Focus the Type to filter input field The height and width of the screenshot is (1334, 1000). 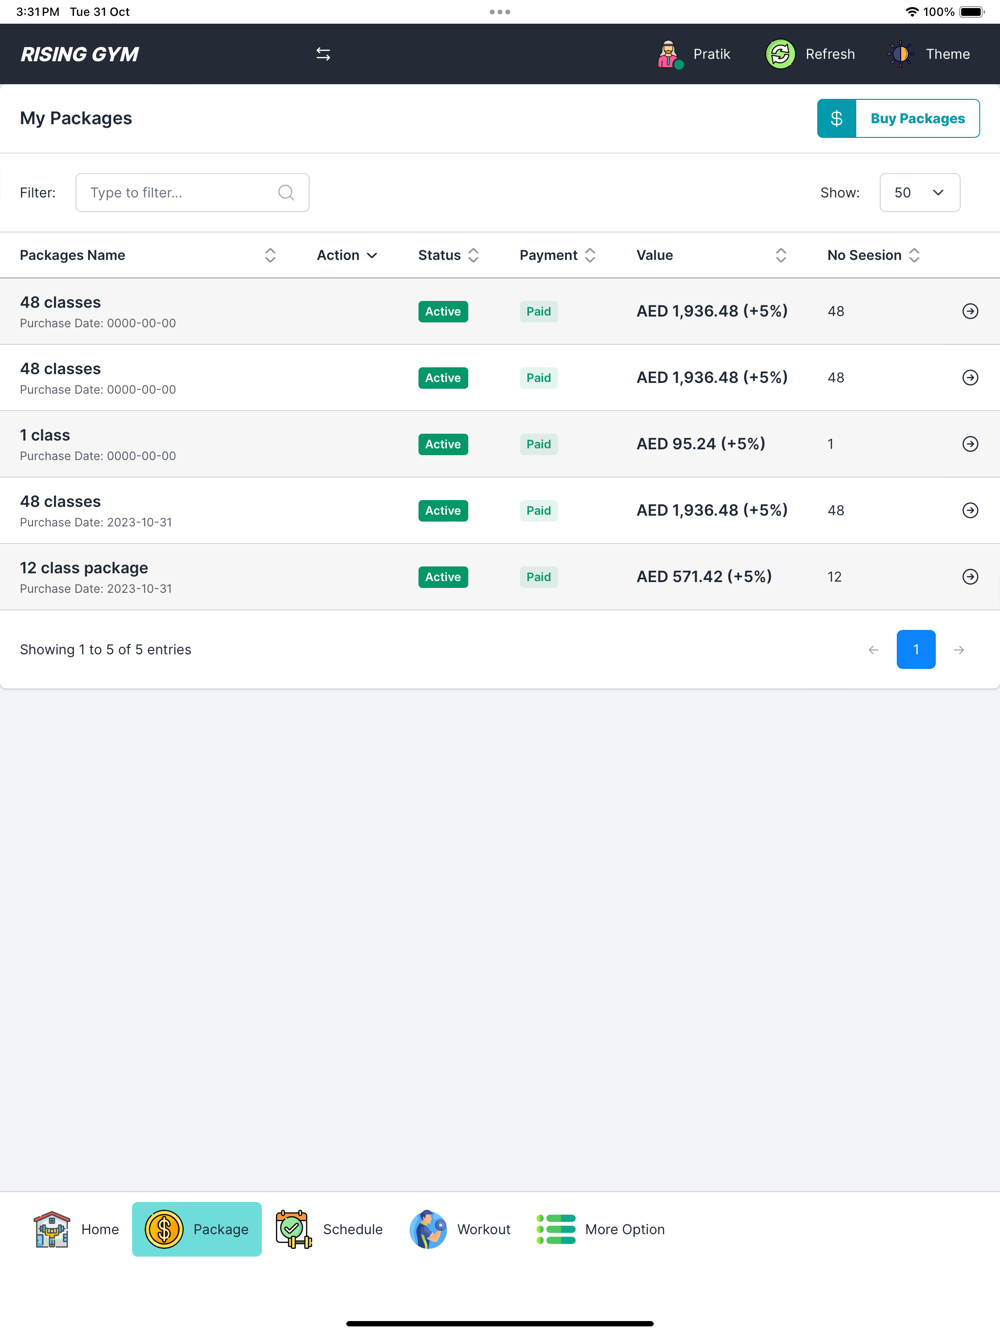(x=192, y=192)
